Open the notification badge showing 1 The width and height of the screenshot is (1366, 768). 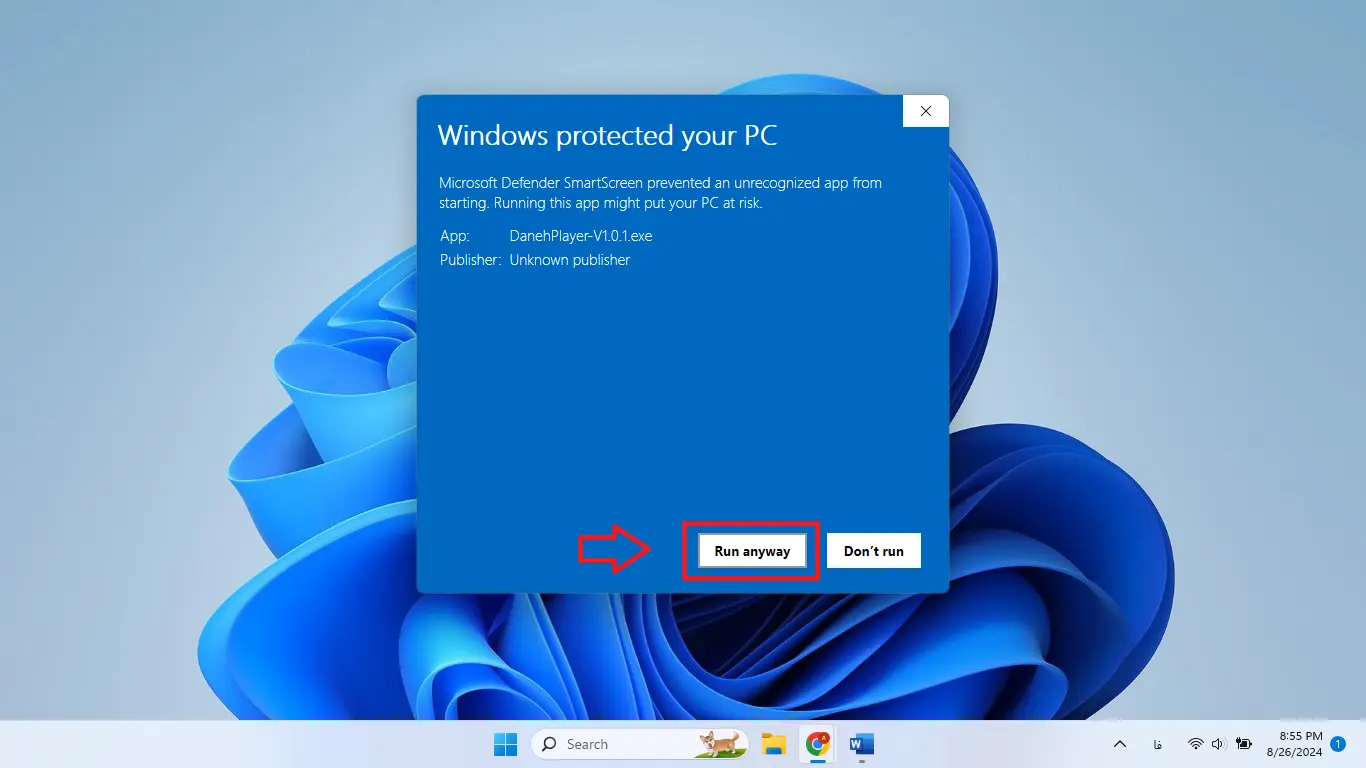1338,743
